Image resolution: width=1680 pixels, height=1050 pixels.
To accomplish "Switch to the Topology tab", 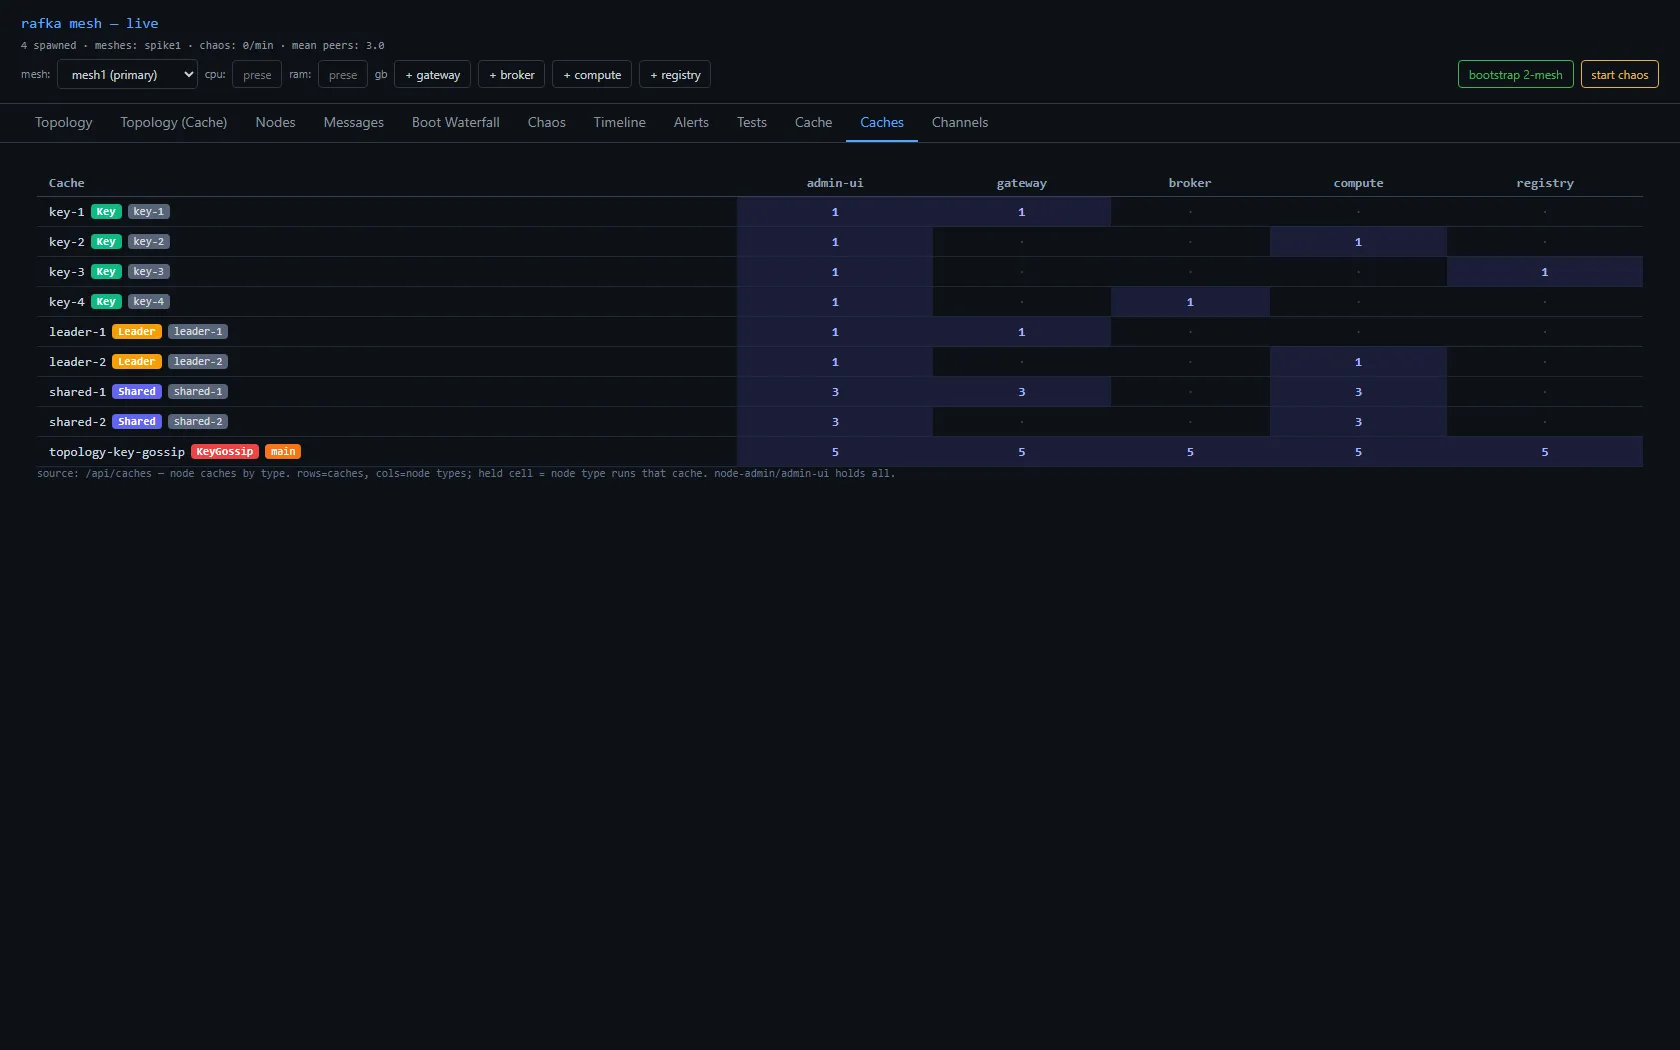I will [x=64, y=122].
